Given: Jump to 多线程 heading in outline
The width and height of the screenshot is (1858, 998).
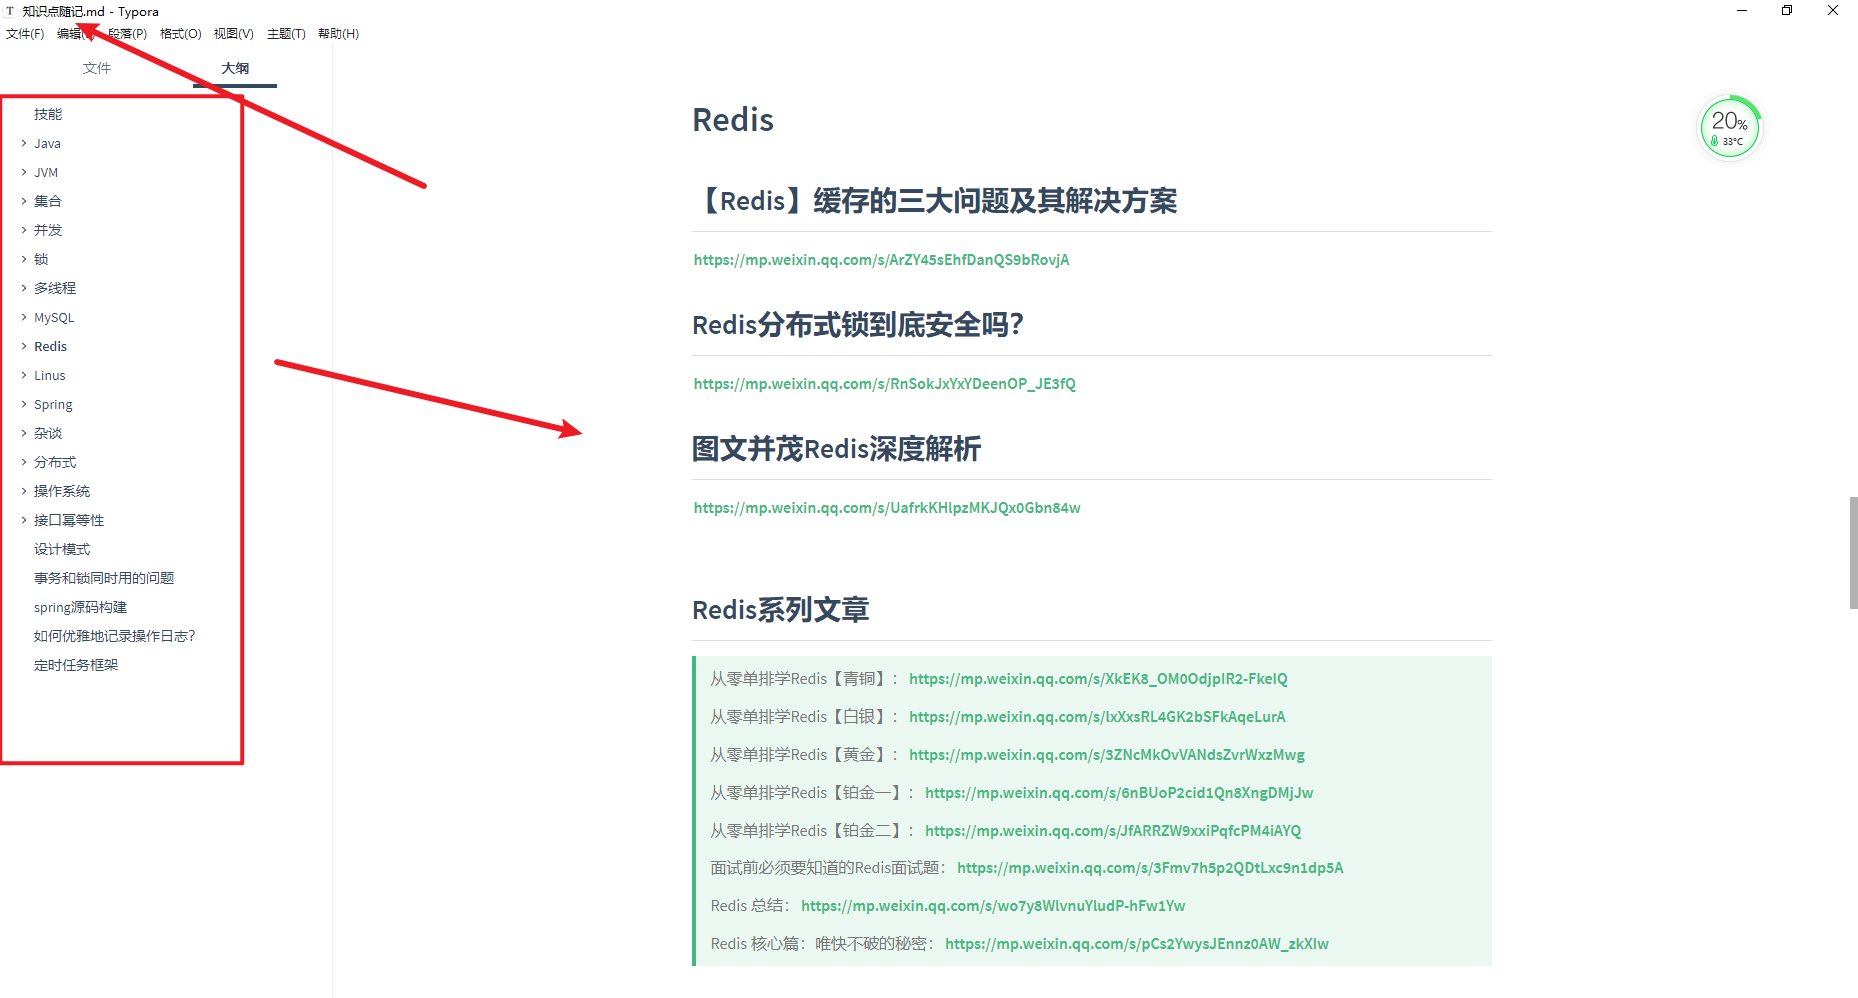Looking at the screenshot, I should 55,288.
